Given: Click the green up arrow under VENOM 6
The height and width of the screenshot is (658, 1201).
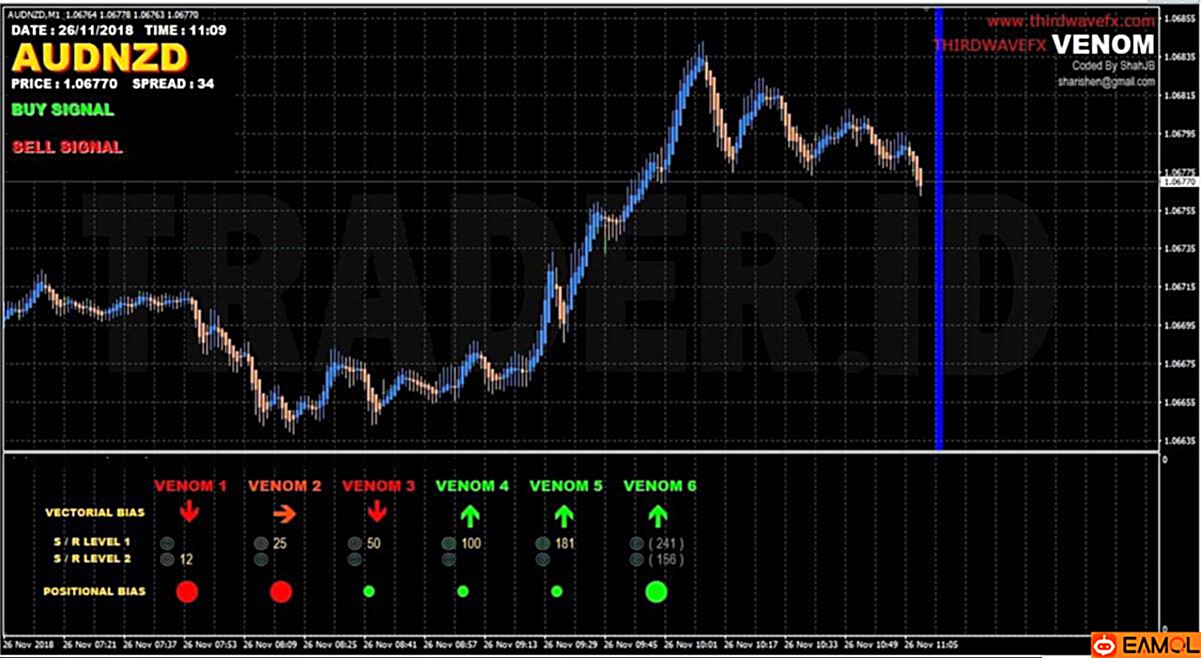Looking at the screenshot, I should tap(657, 516).
